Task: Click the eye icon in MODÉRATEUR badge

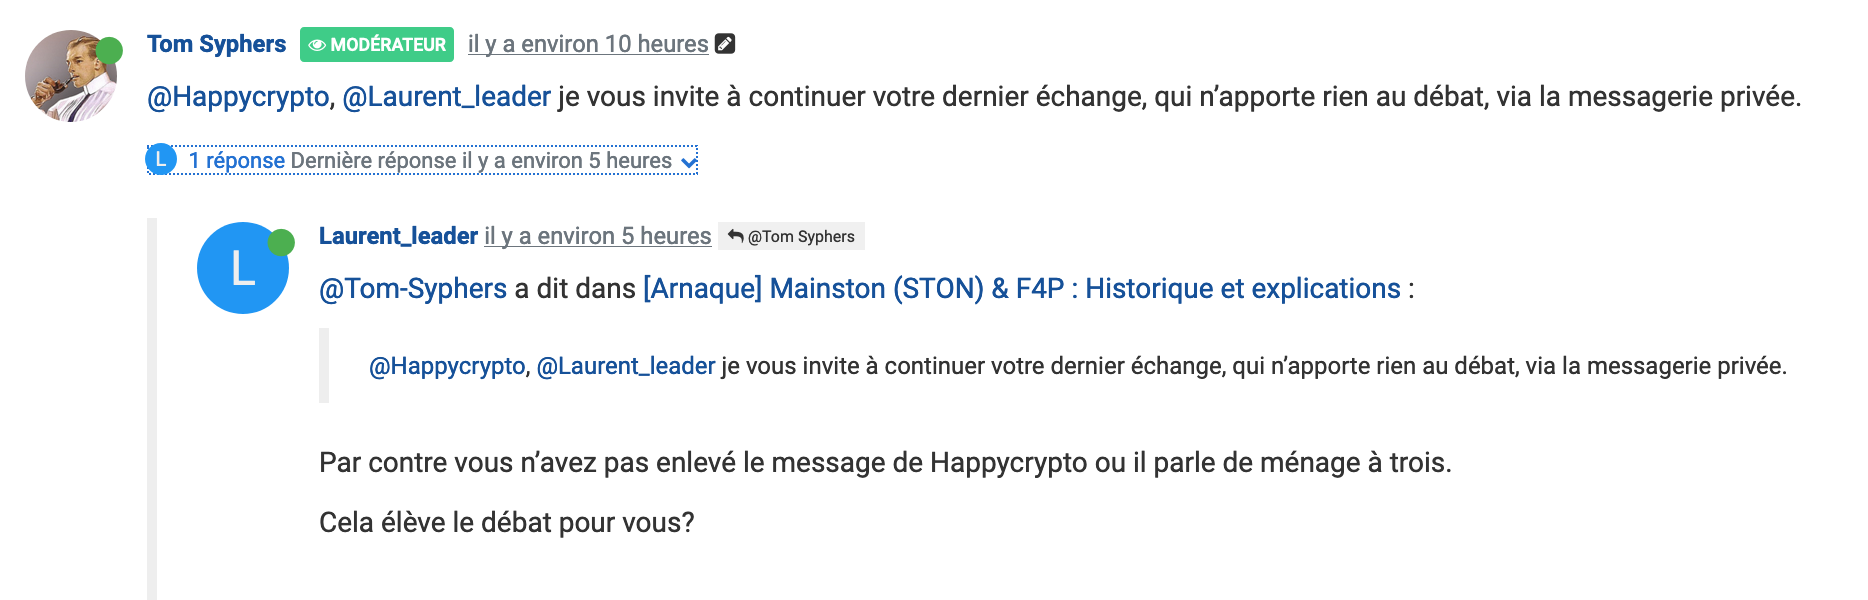Action: pos(317,45)
